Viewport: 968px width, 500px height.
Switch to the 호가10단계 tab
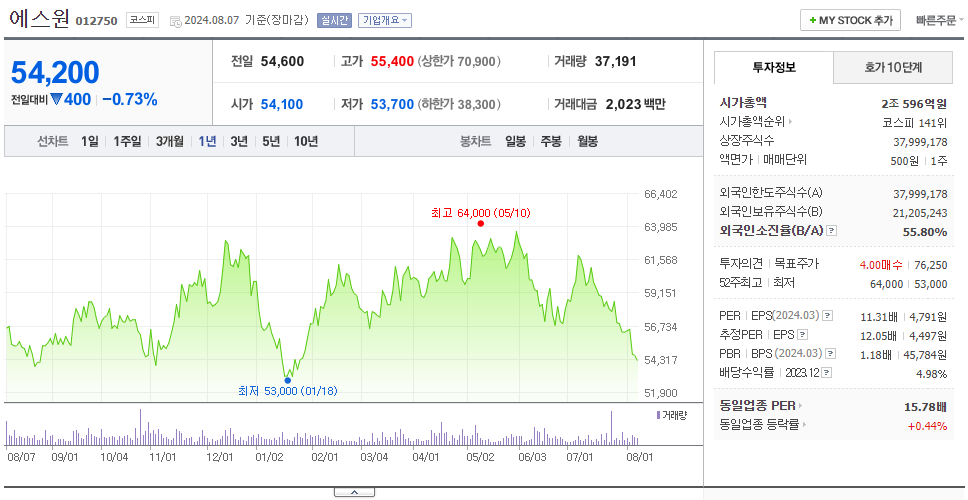[x=893, y=67]
